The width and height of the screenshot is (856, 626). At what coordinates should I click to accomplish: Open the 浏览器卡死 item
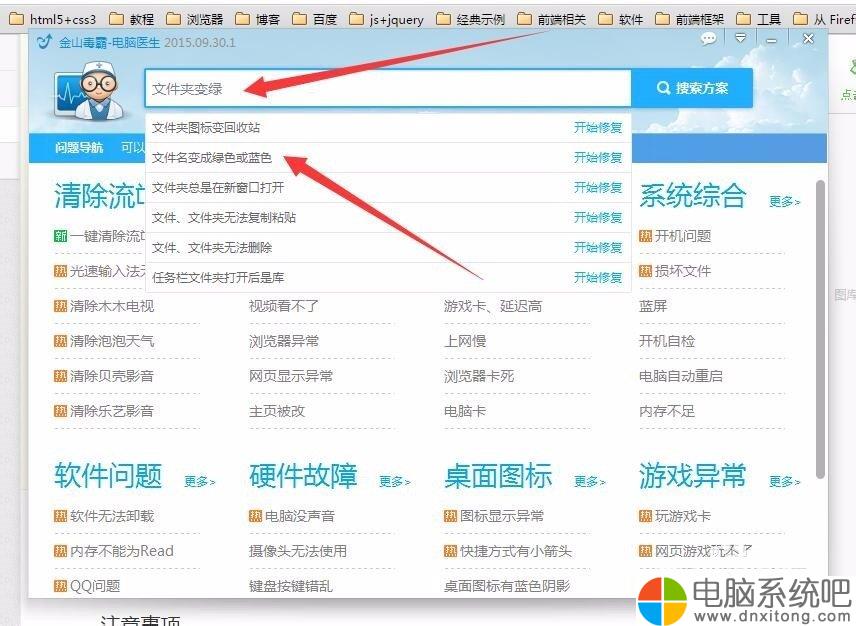479,376
